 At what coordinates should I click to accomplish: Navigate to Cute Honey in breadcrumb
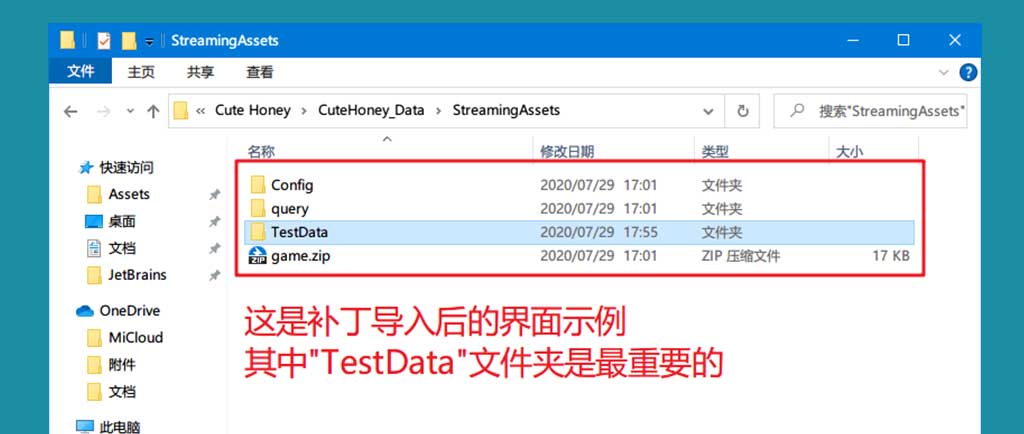coord(253,110)
